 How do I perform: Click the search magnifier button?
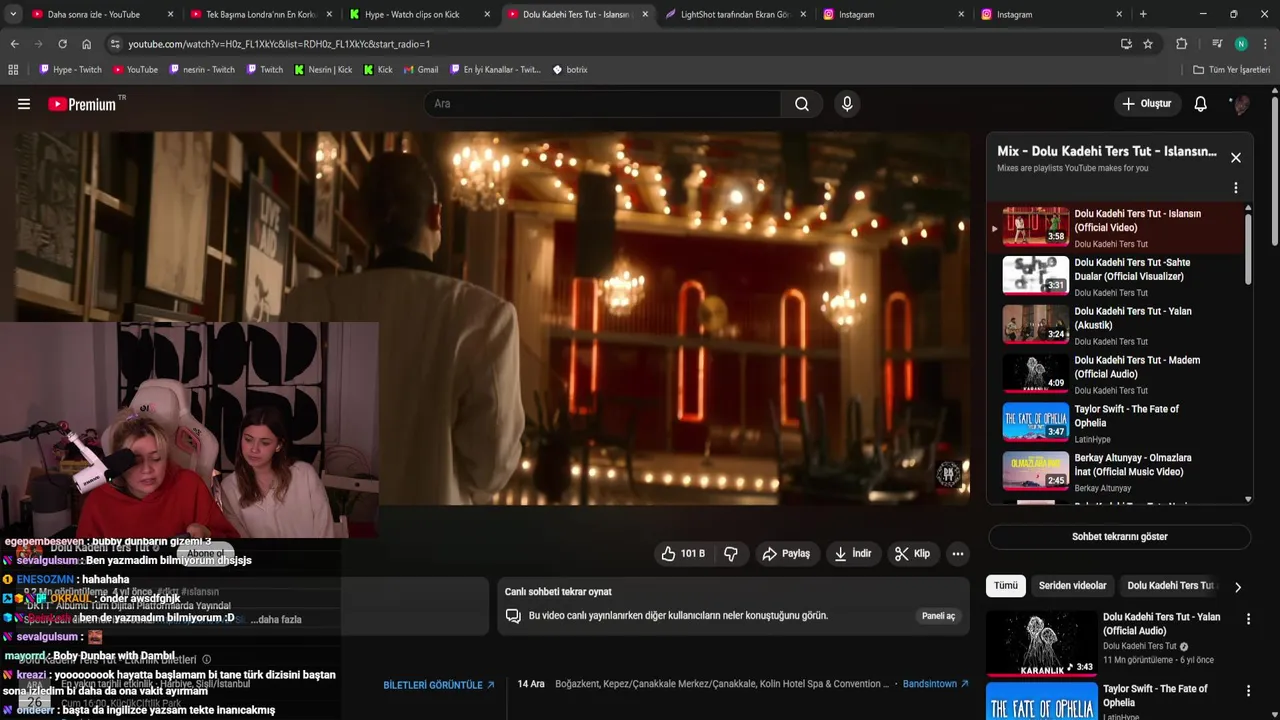(x=802, y=104)
